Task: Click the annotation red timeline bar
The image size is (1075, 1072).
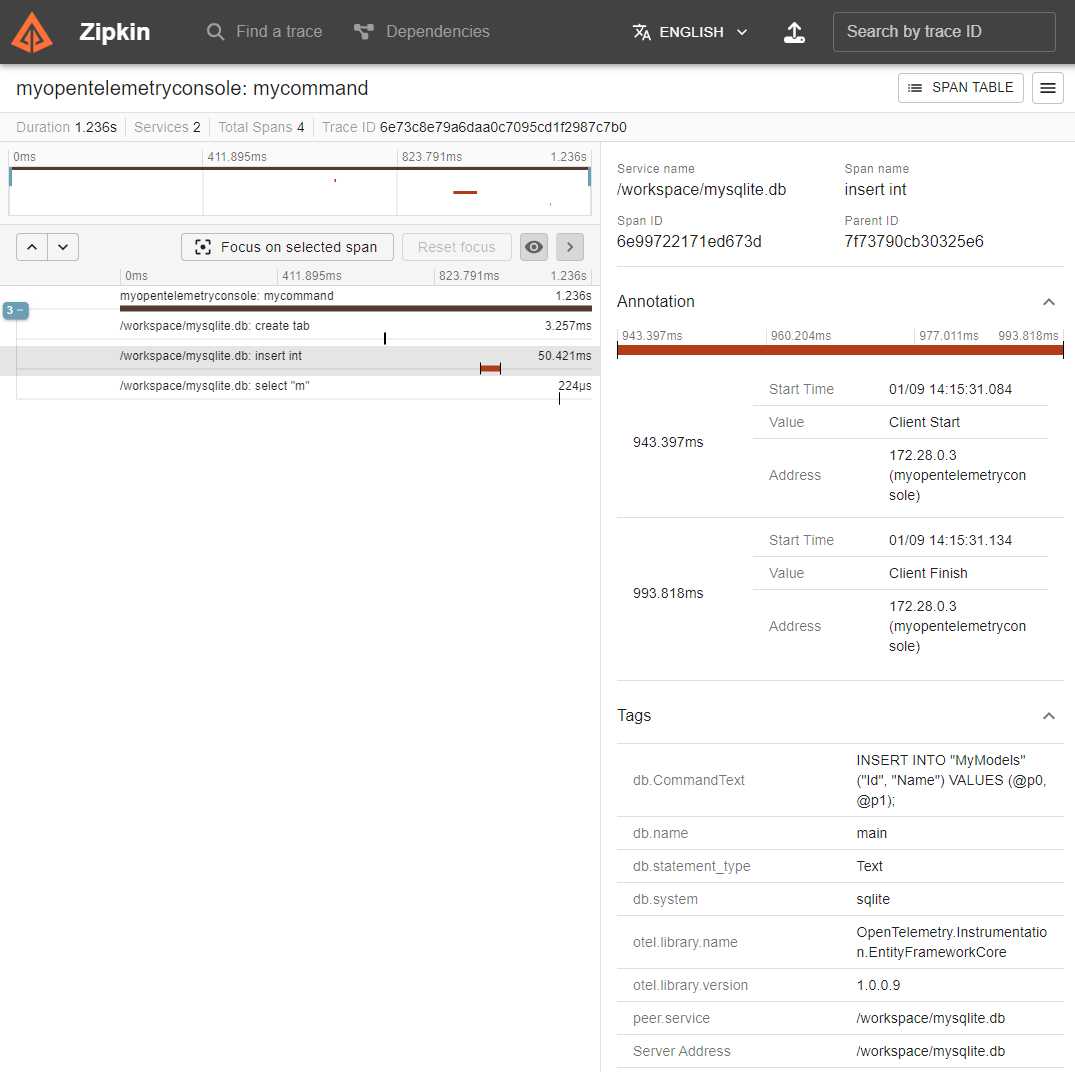Action: (840, 350)
